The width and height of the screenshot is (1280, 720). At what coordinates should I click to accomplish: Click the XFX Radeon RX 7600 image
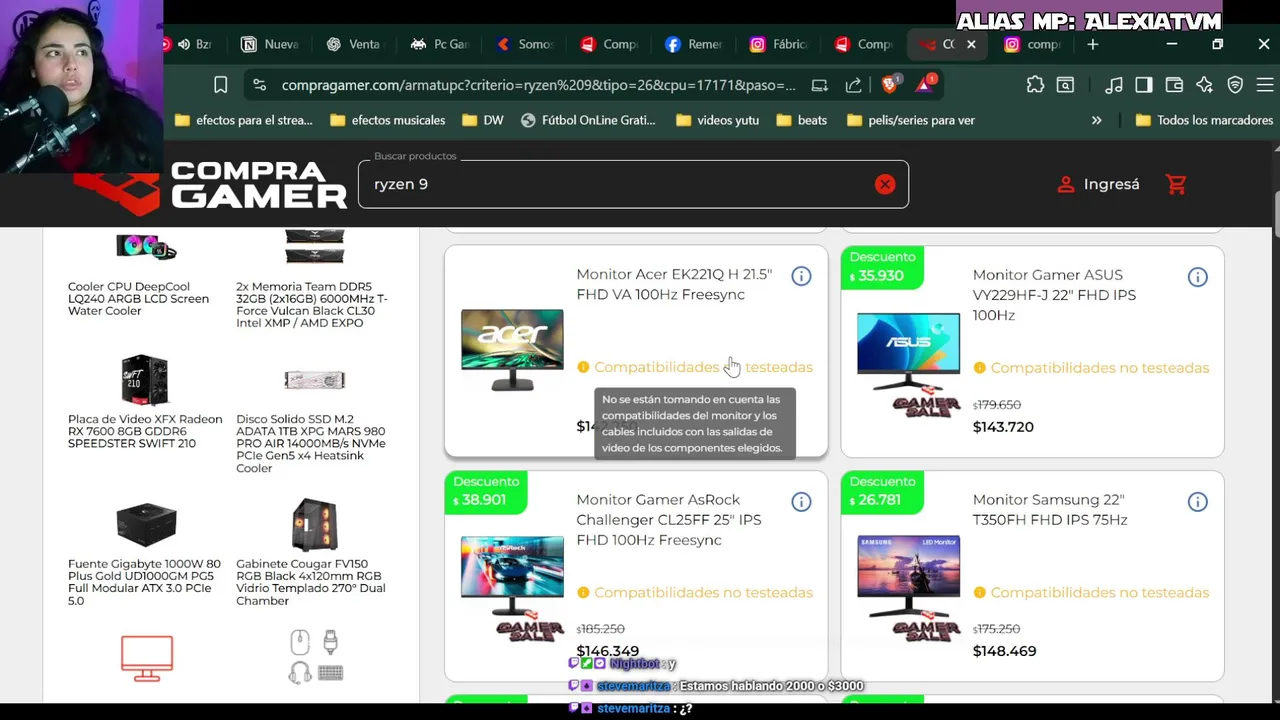pos(145,380)
